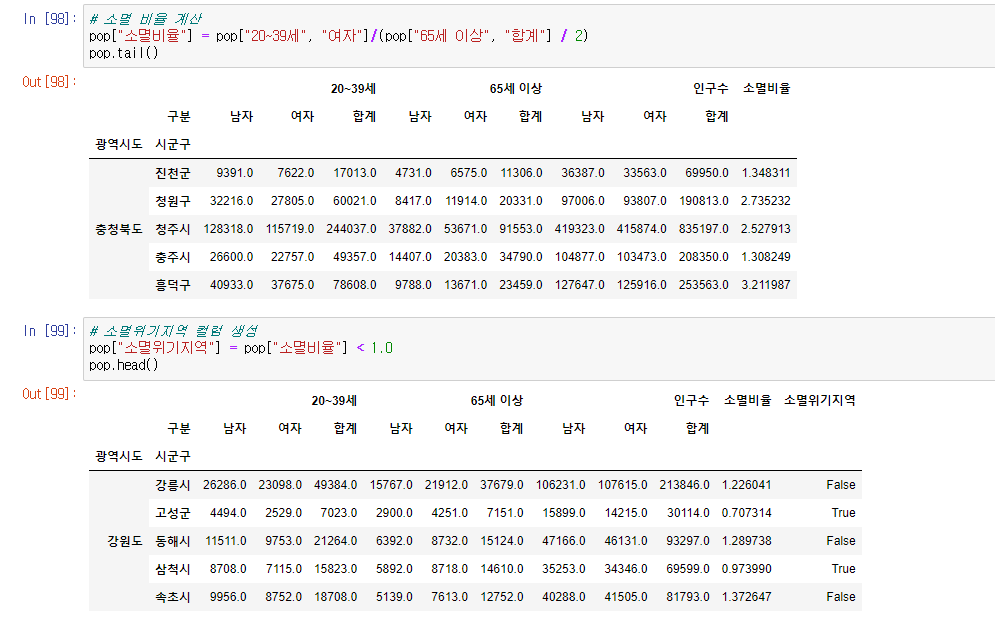The width and height of the screenshot is (995, 625).
Task: Click the pop.head() code line
Action: [x=124, y=365]
